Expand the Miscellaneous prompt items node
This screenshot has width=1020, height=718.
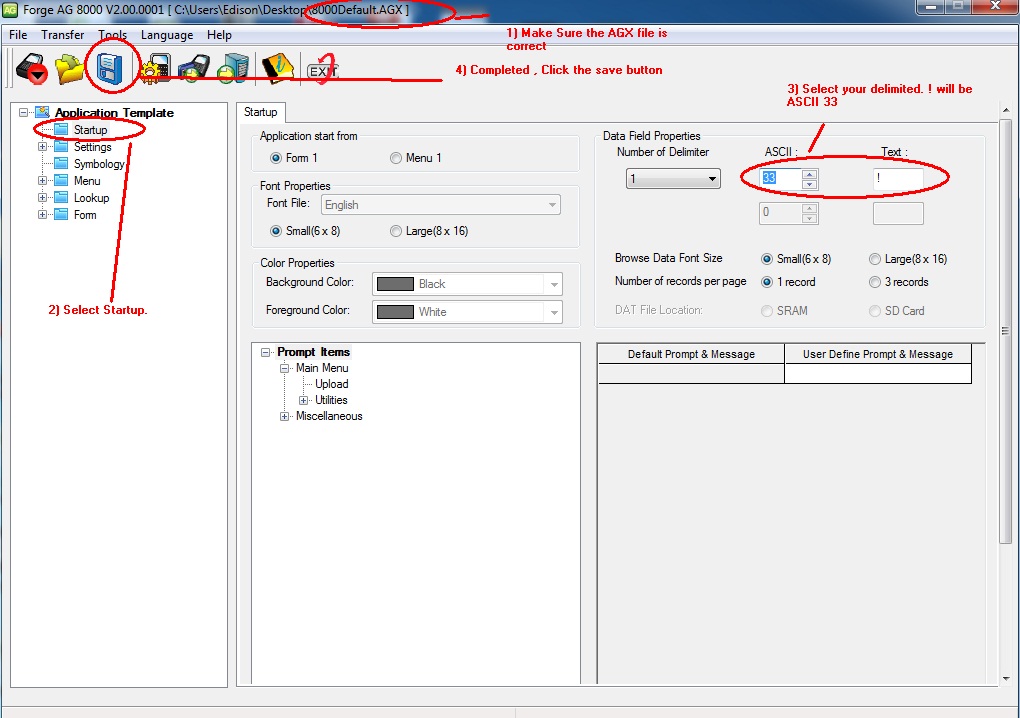pos(285,416)
